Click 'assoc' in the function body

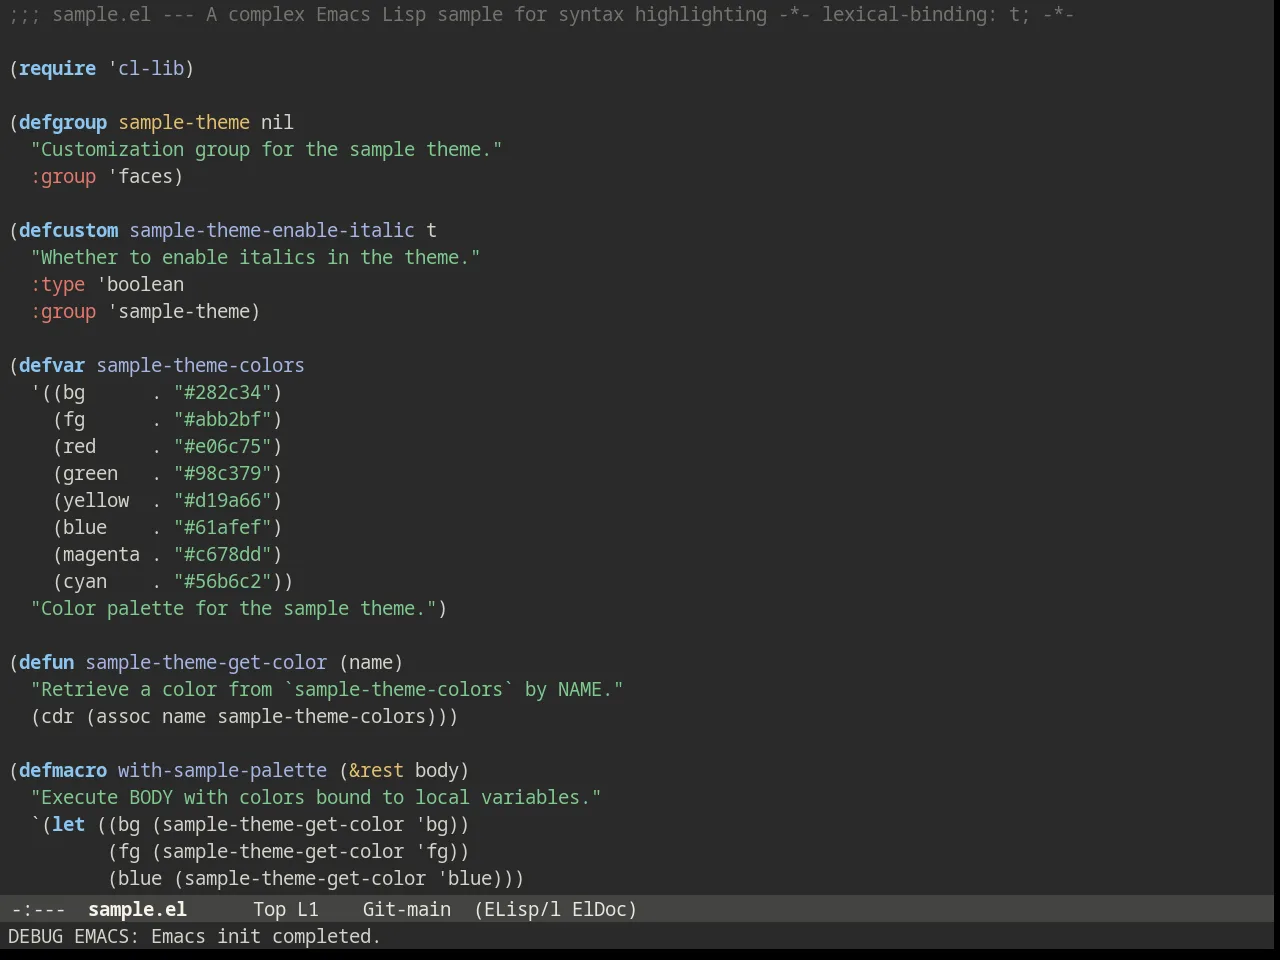click(124, 716)
